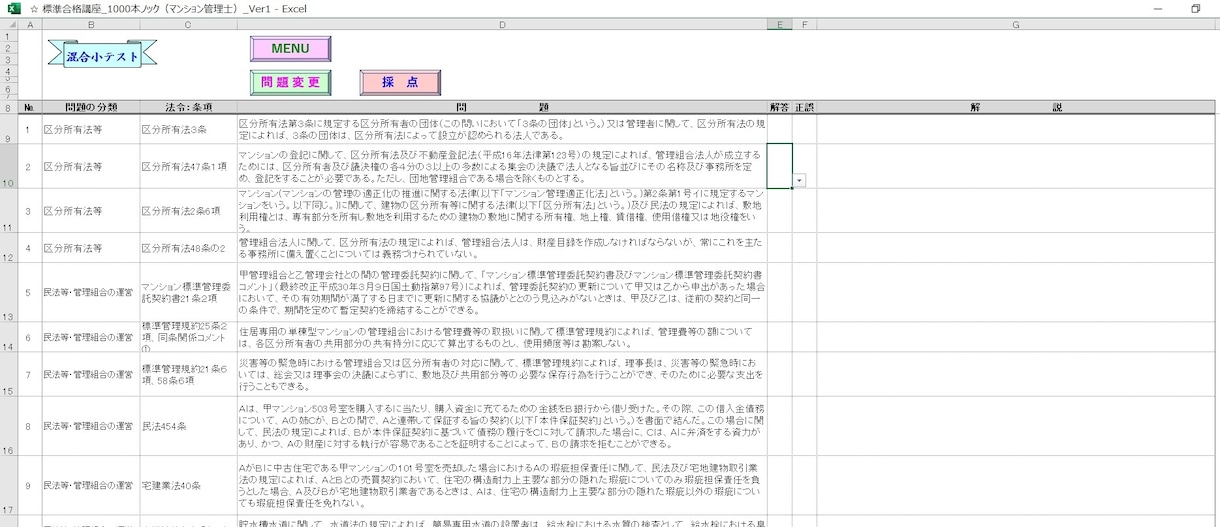Click cell 区分所有法48条の2
The width and height of the screenshot is (1220, 527).
188,248
